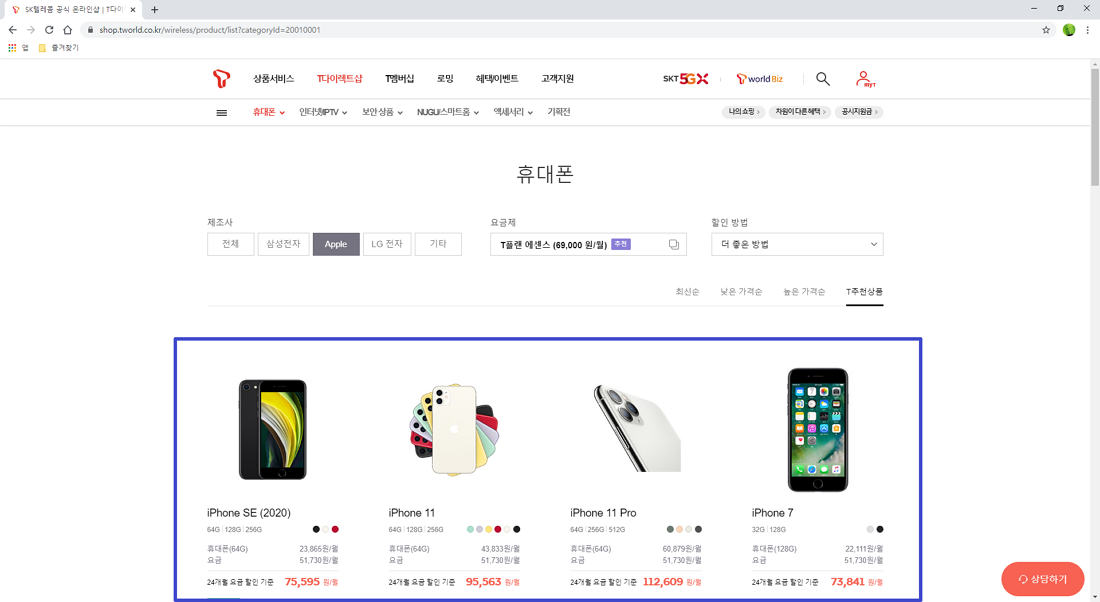Reload the page with the refresh icon
This screenshot has height=602, width=1100.
click(49, 29)
